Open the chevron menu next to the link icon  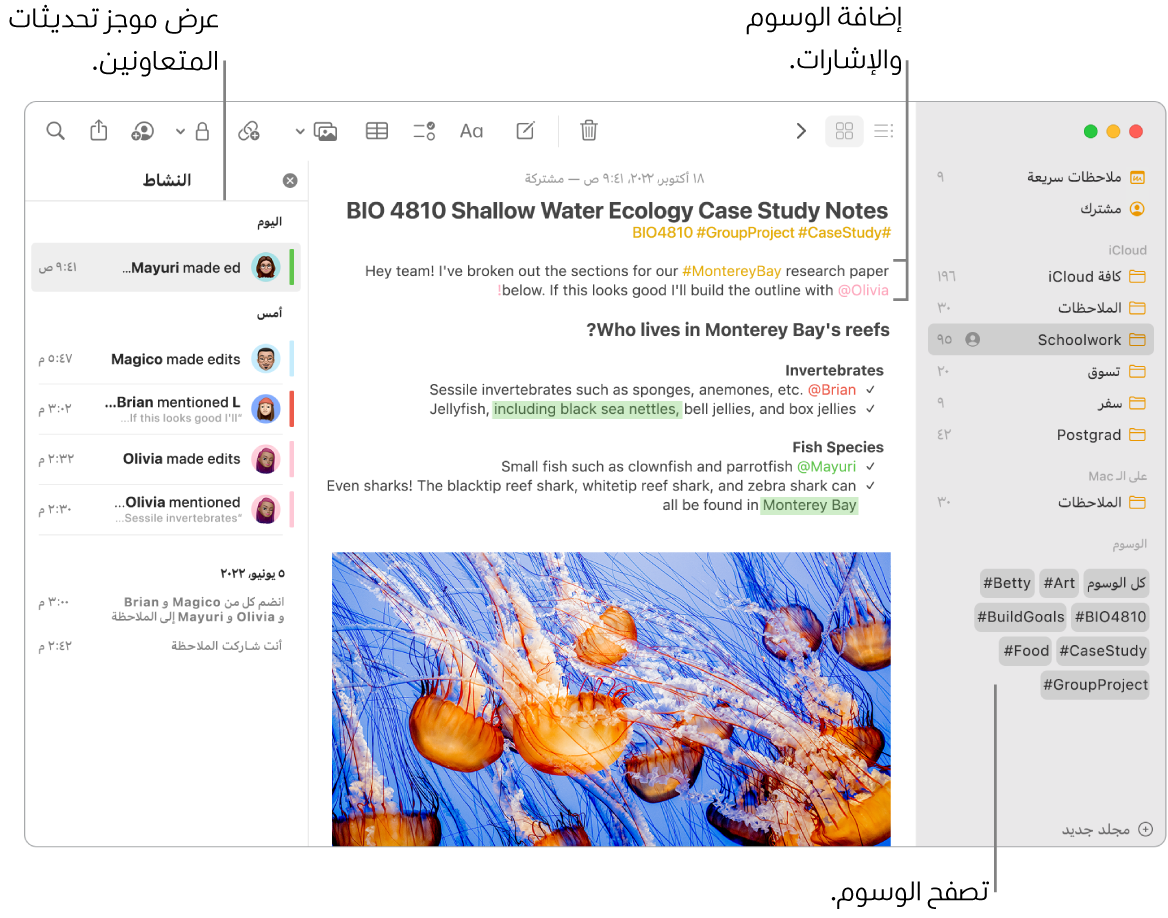[299, 131]
